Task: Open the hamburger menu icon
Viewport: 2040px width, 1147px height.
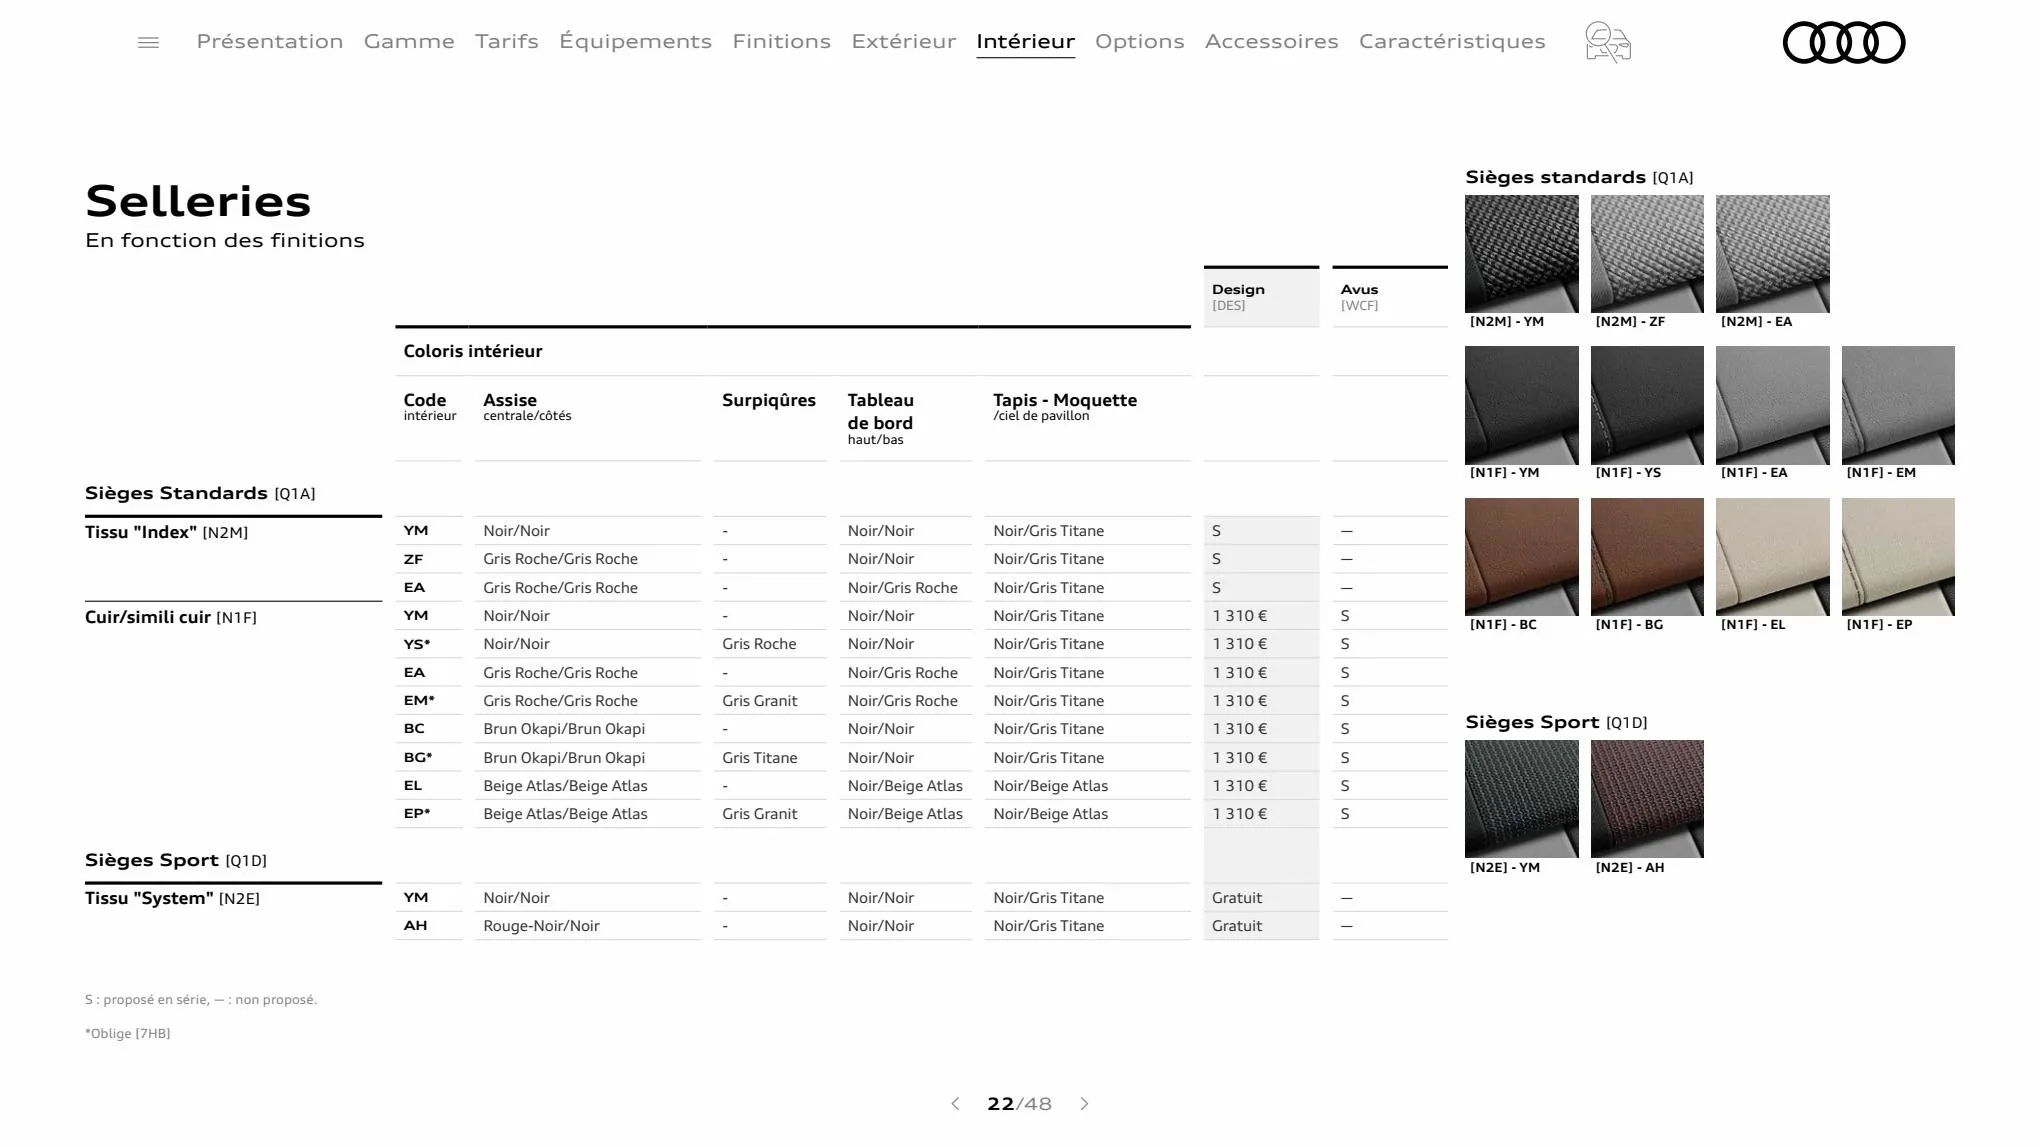Action: (x=148, y=42)
